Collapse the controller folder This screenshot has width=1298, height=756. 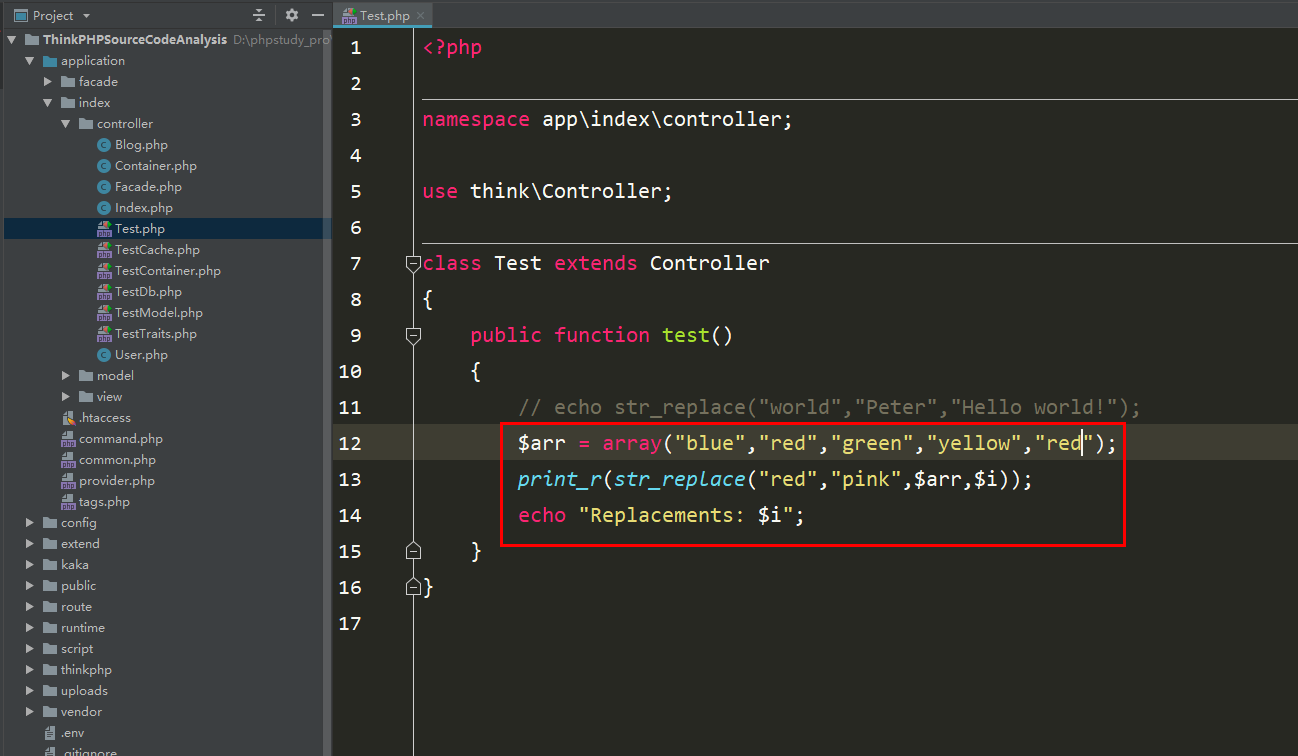pyautogui.click(x=66, y=124)
